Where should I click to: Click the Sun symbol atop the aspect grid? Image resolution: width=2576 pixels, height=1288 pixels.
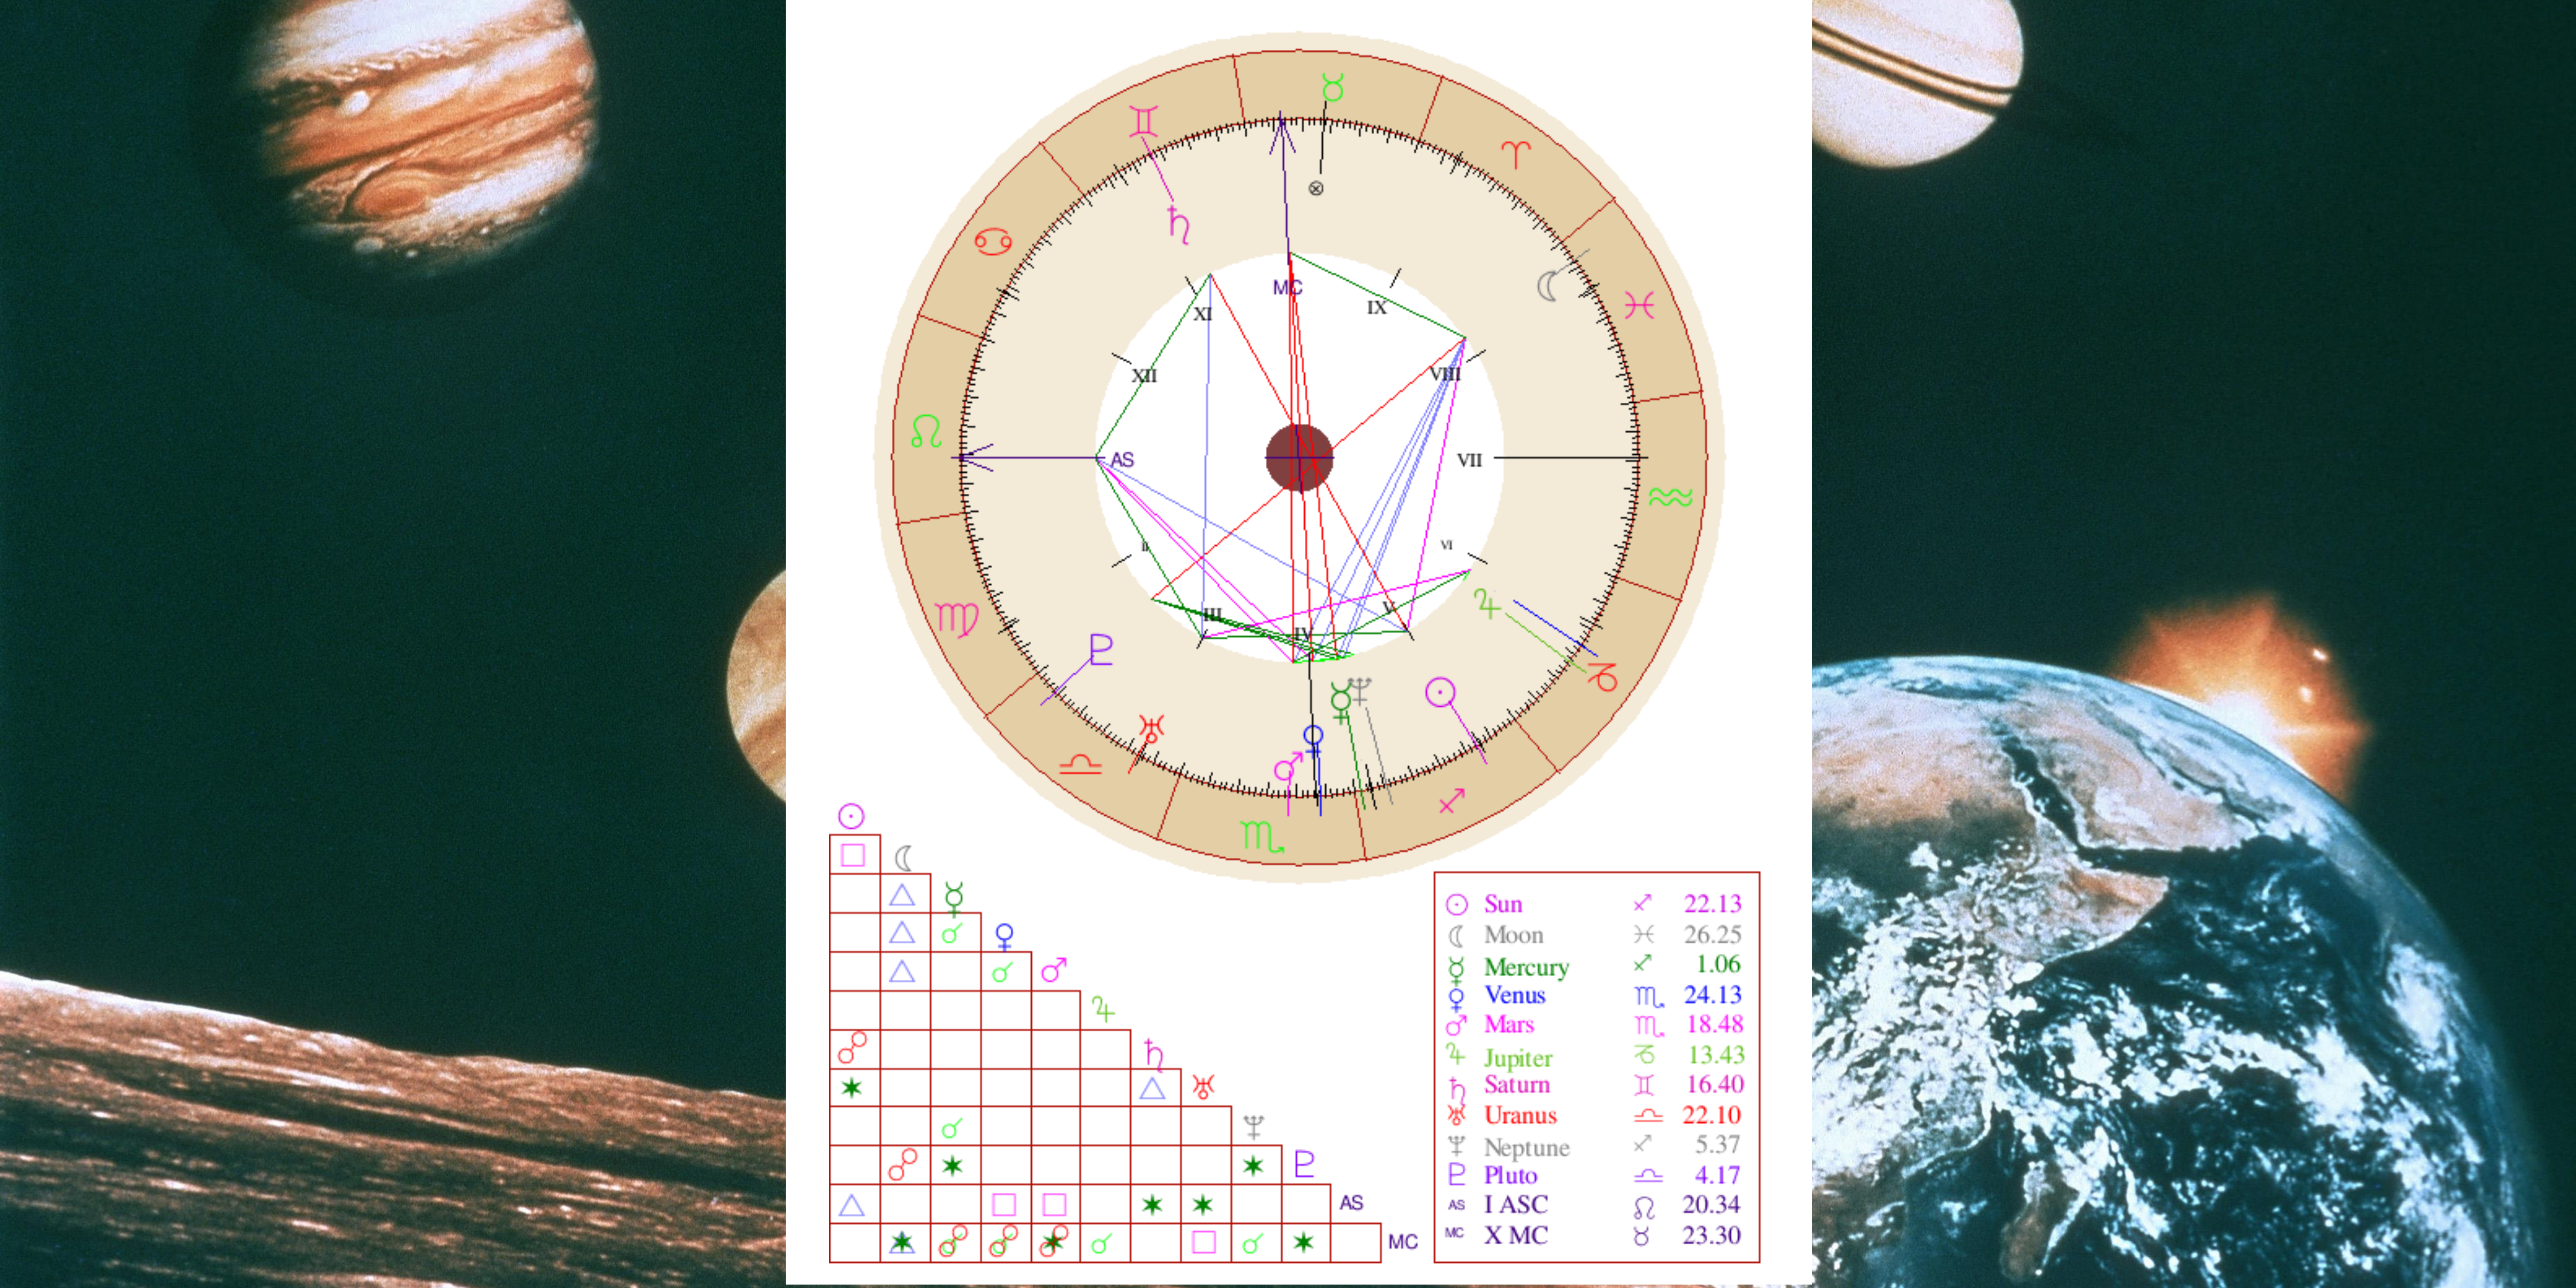[851, 816]
